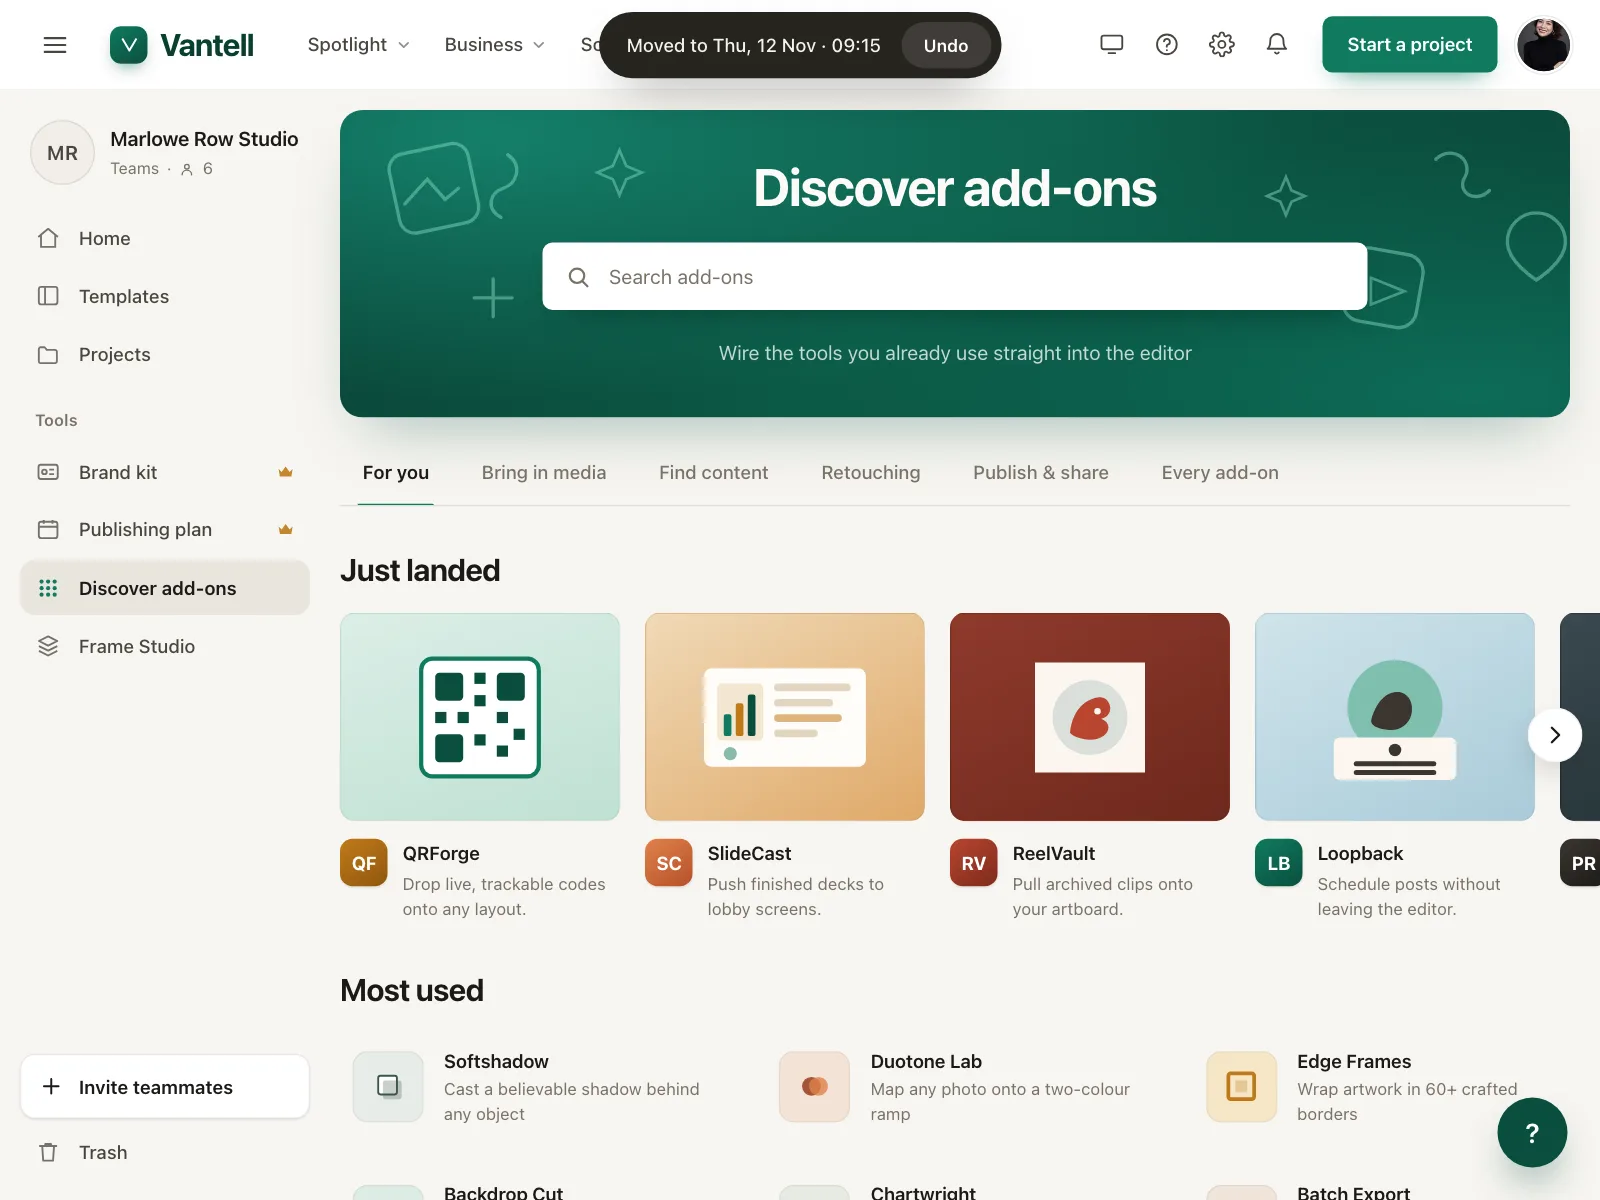Viewport: 1600px width, 1200px height.
Task: Click the QF QRForge app badge
Action: [x=364, y=863]
